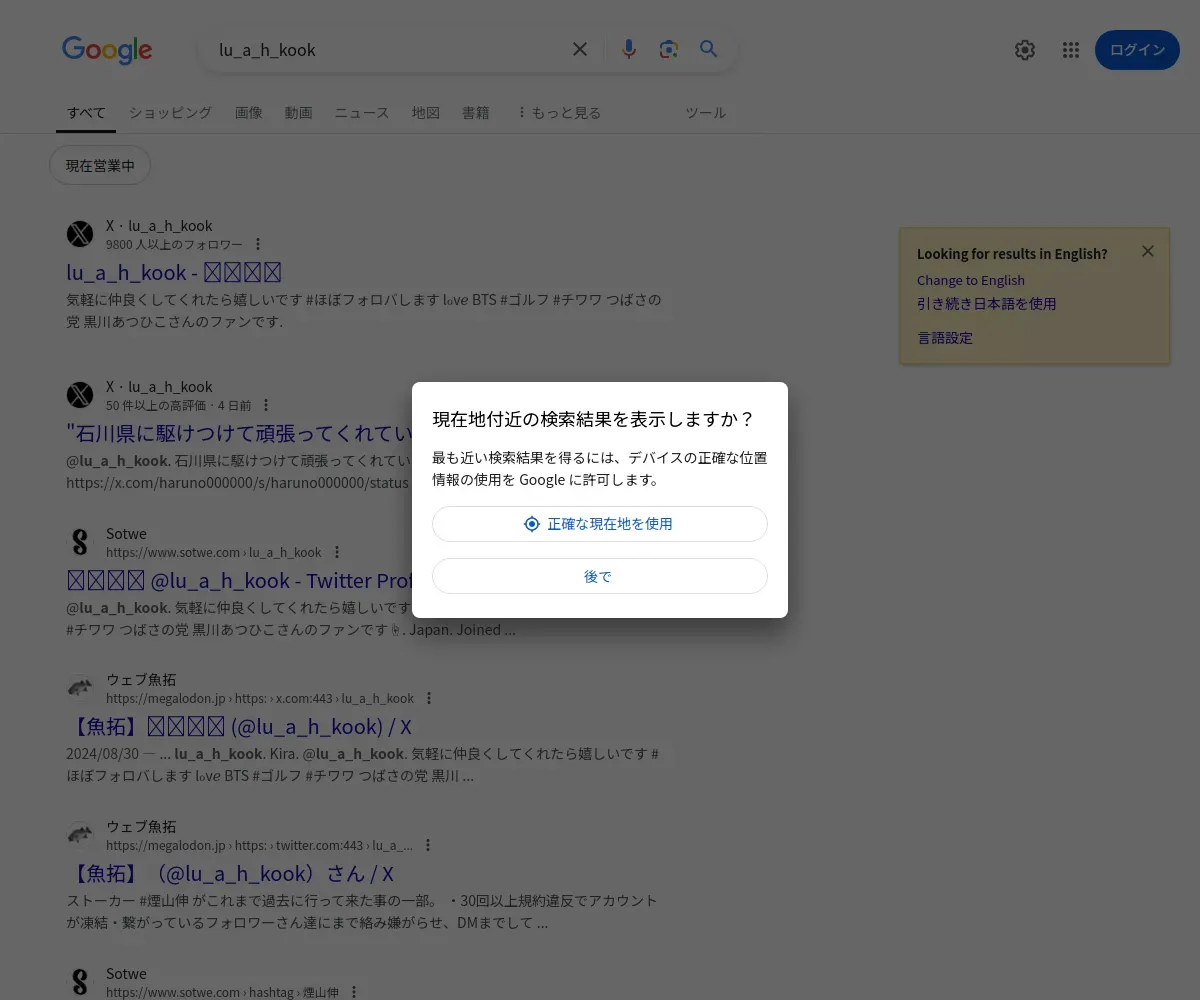Open Google Lens image search icon

(x=669, y=49)
